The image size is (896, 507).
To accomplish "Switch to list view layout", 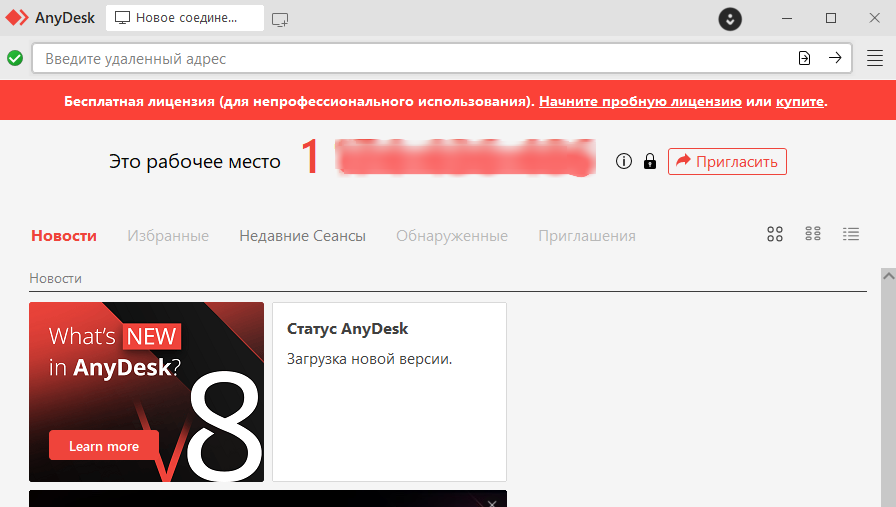I will click(851, 233).
